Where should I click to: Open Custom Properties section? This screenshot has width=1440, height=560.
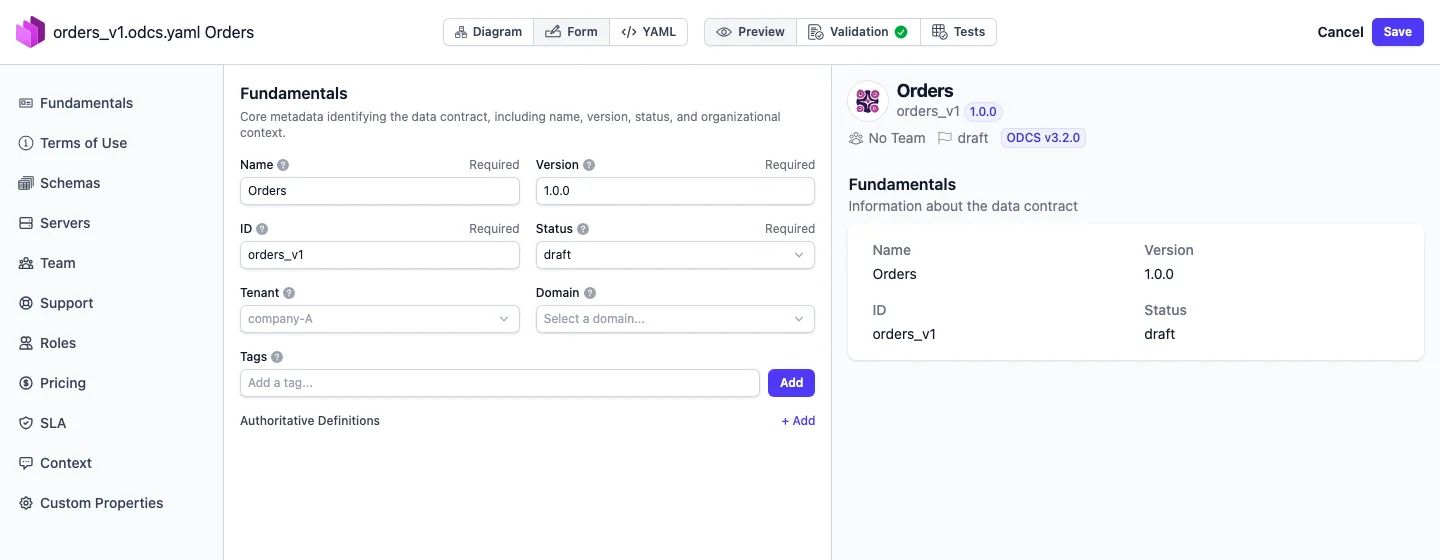(x=111, y=503)
